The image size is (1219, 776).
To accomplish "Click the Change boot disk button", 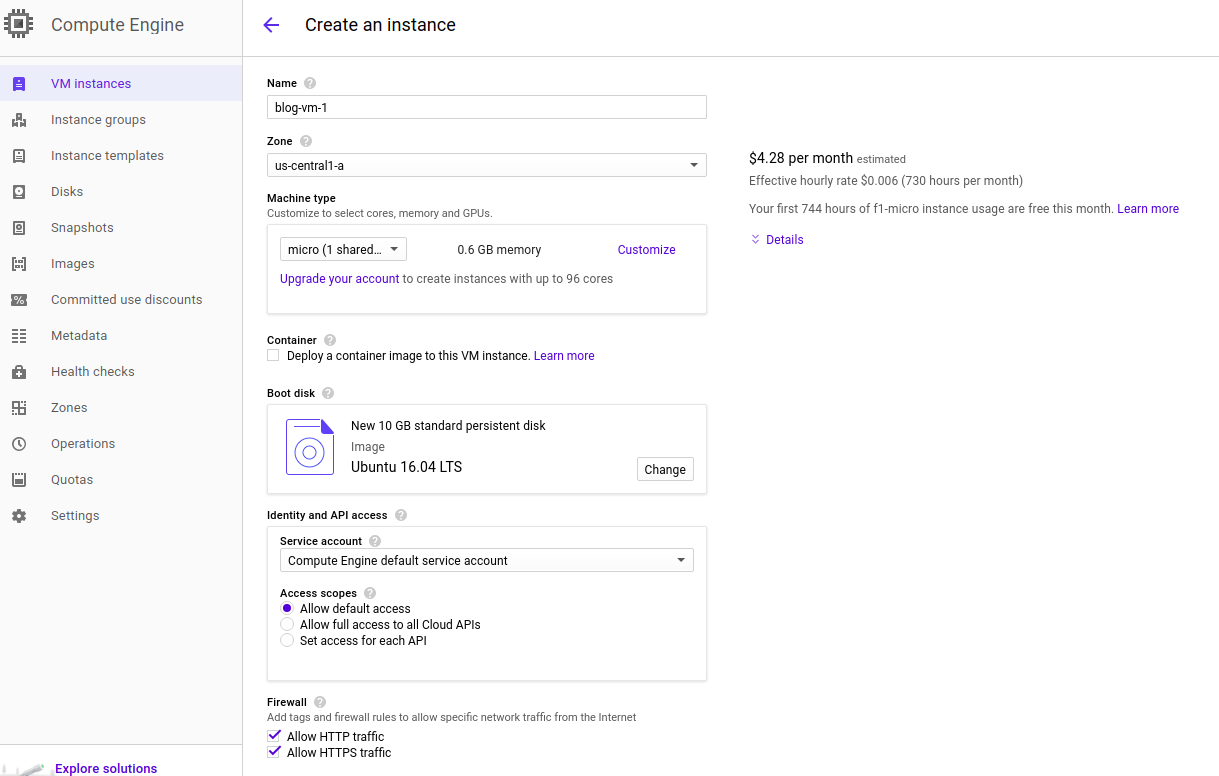I will [665, 469].
